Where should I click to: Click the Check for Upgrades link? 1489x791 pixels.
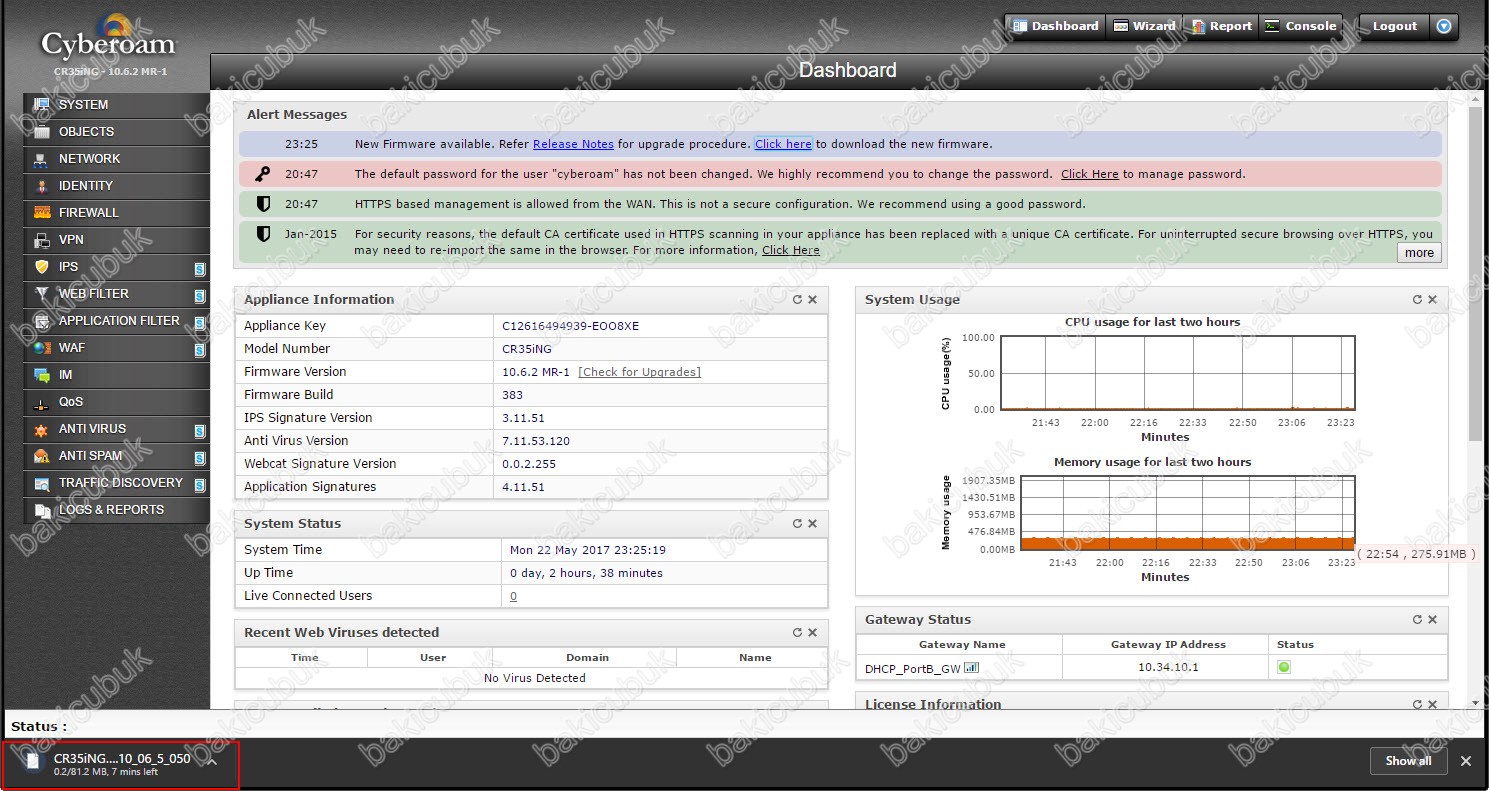[639, 372]
